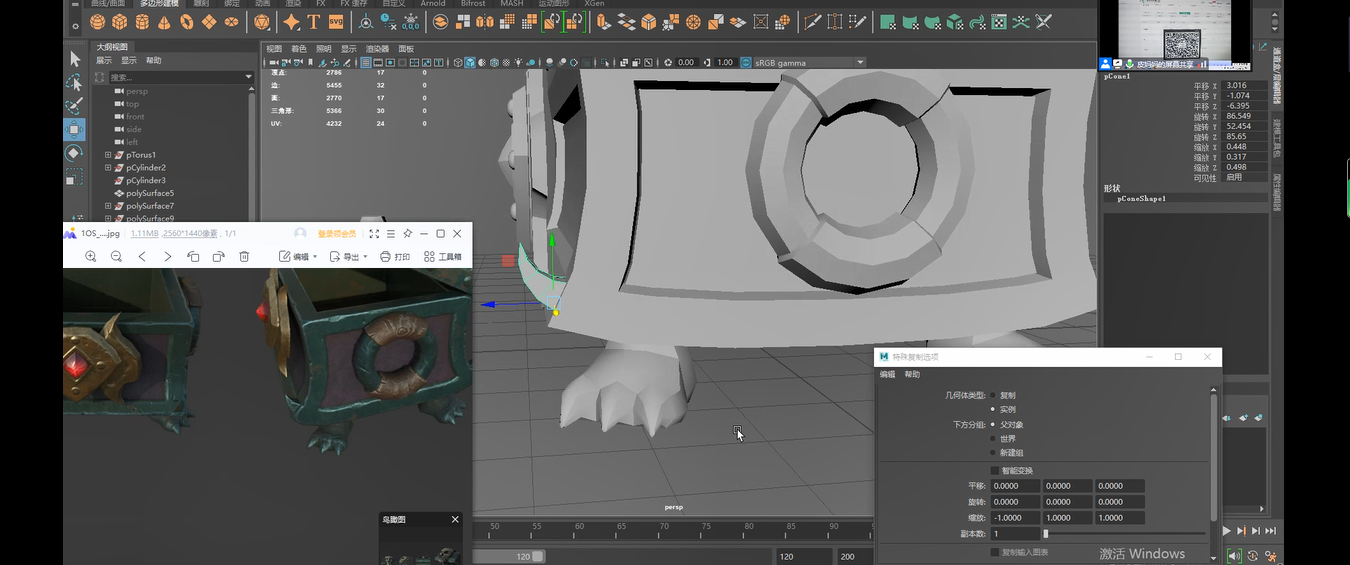Select the polygon Type text tool
The height and width of the screenshot is (565, 1350).
pyautogui.click(x=313, y=22)
